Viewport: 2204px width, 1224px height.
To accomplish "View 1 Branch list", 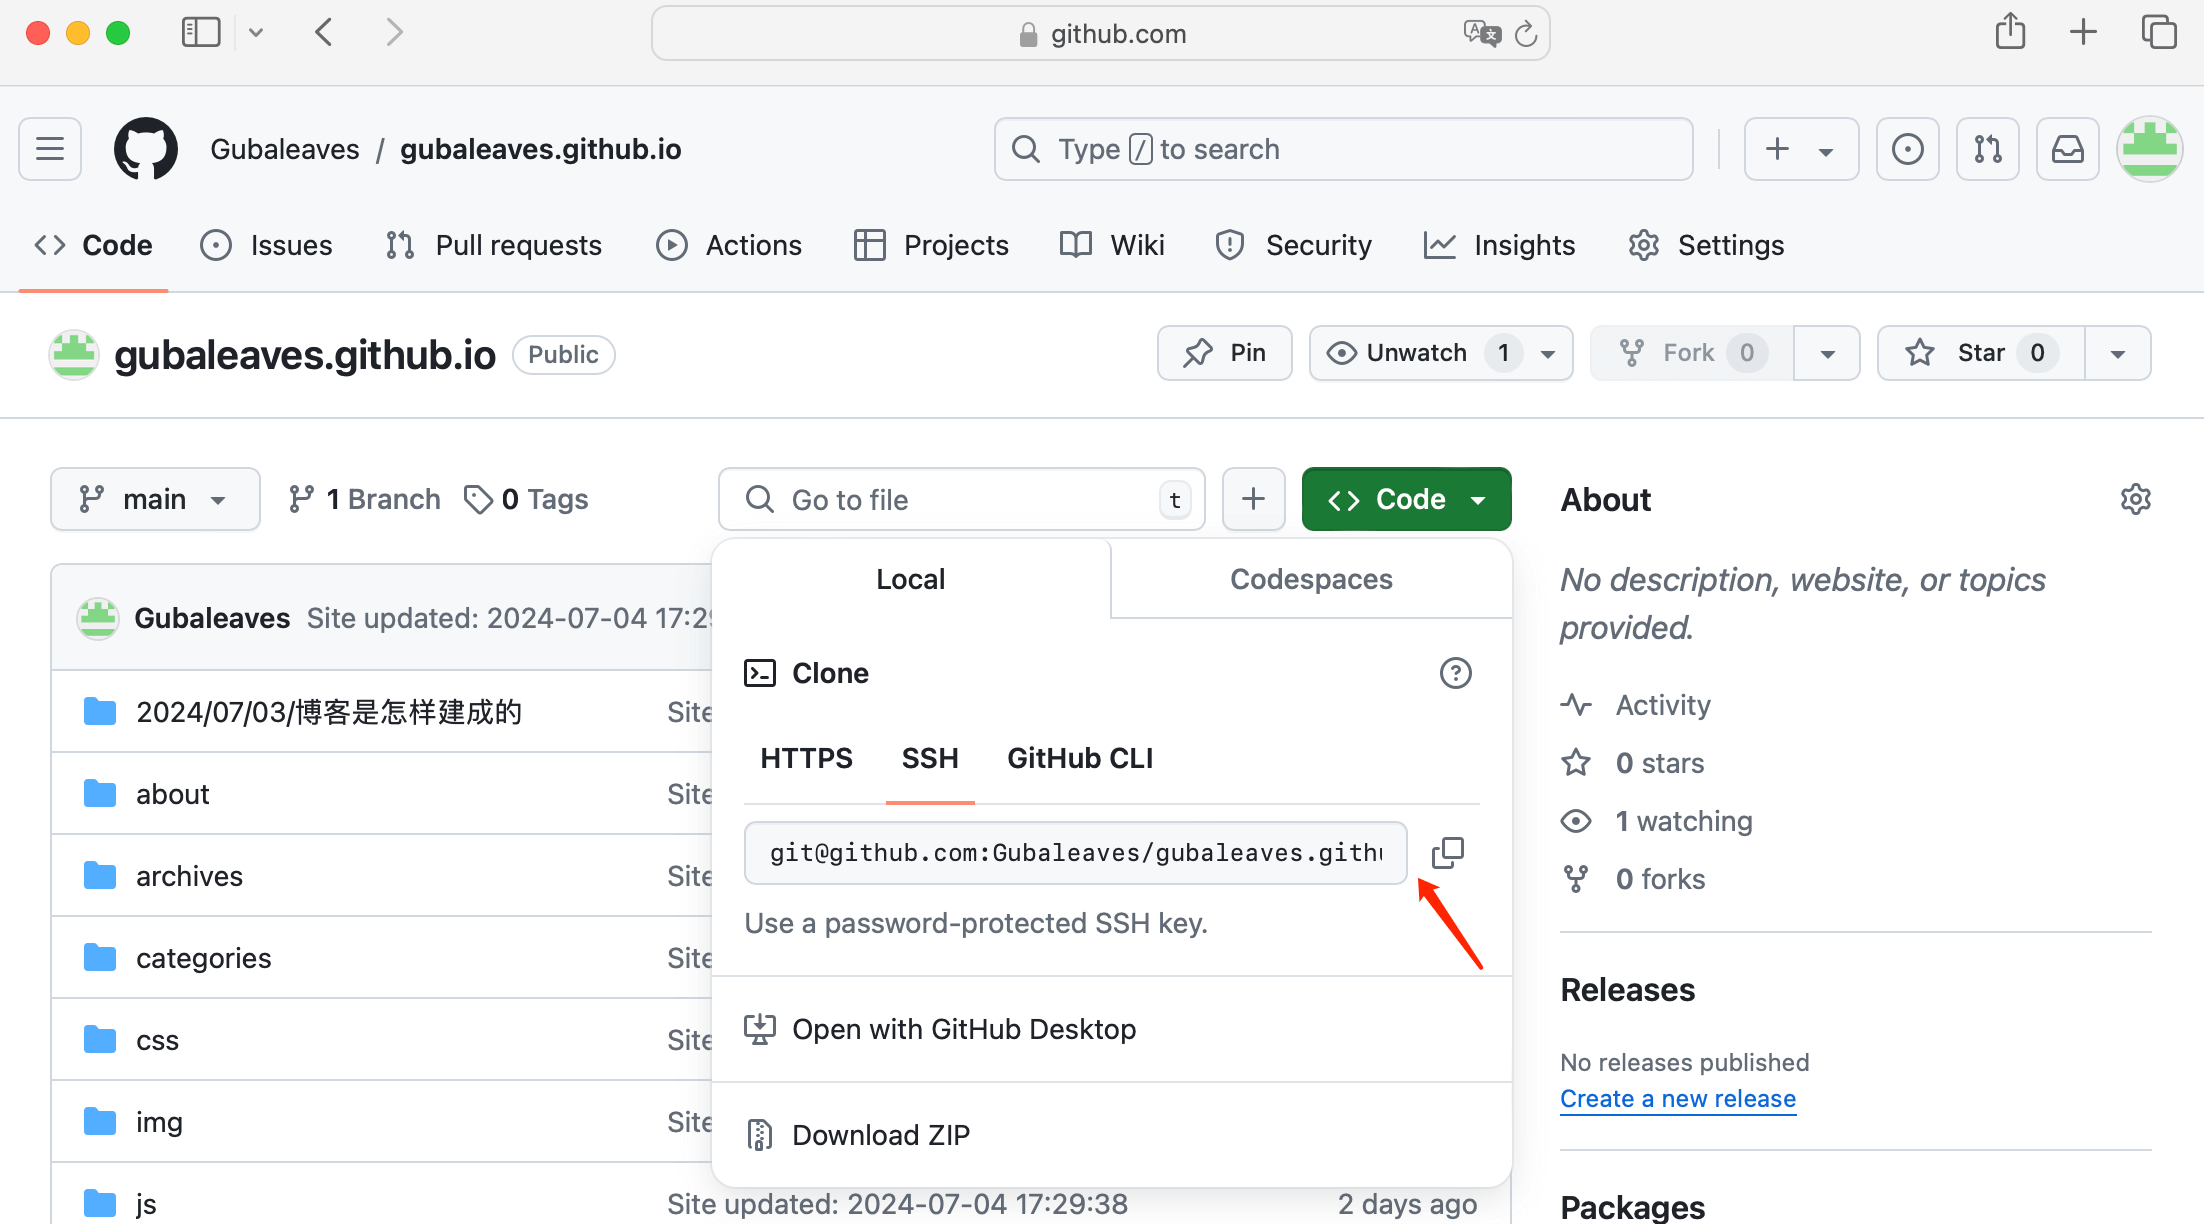I will (364, 499).
